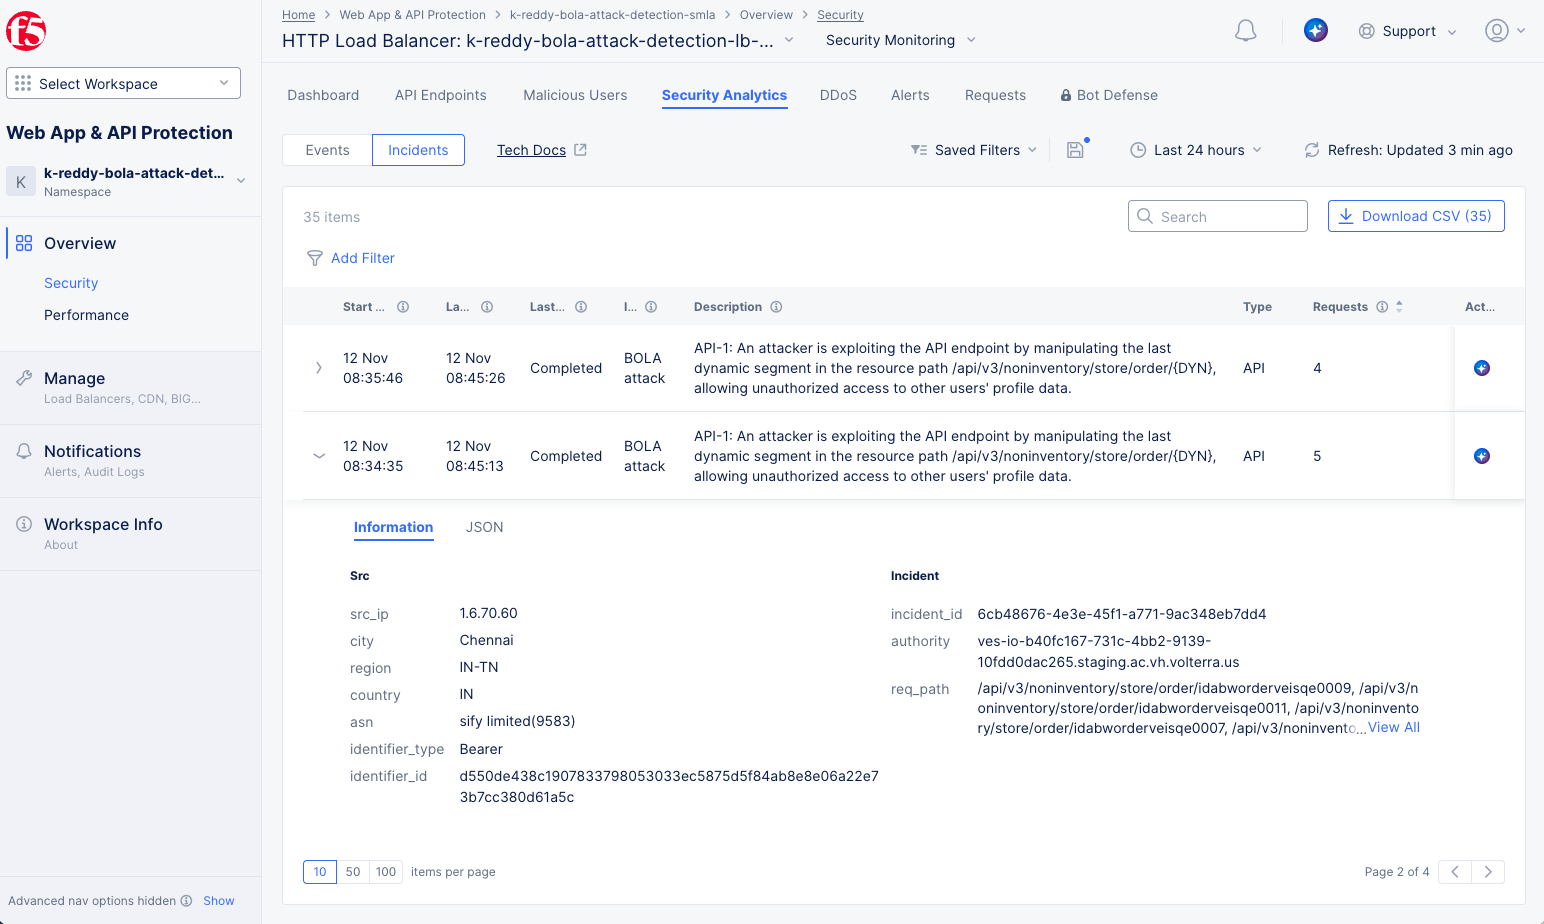The image size is (1544, 924).
Task: Click the AI action icon for the 08:35:46 incident
Action: (x=1482, y=368)
